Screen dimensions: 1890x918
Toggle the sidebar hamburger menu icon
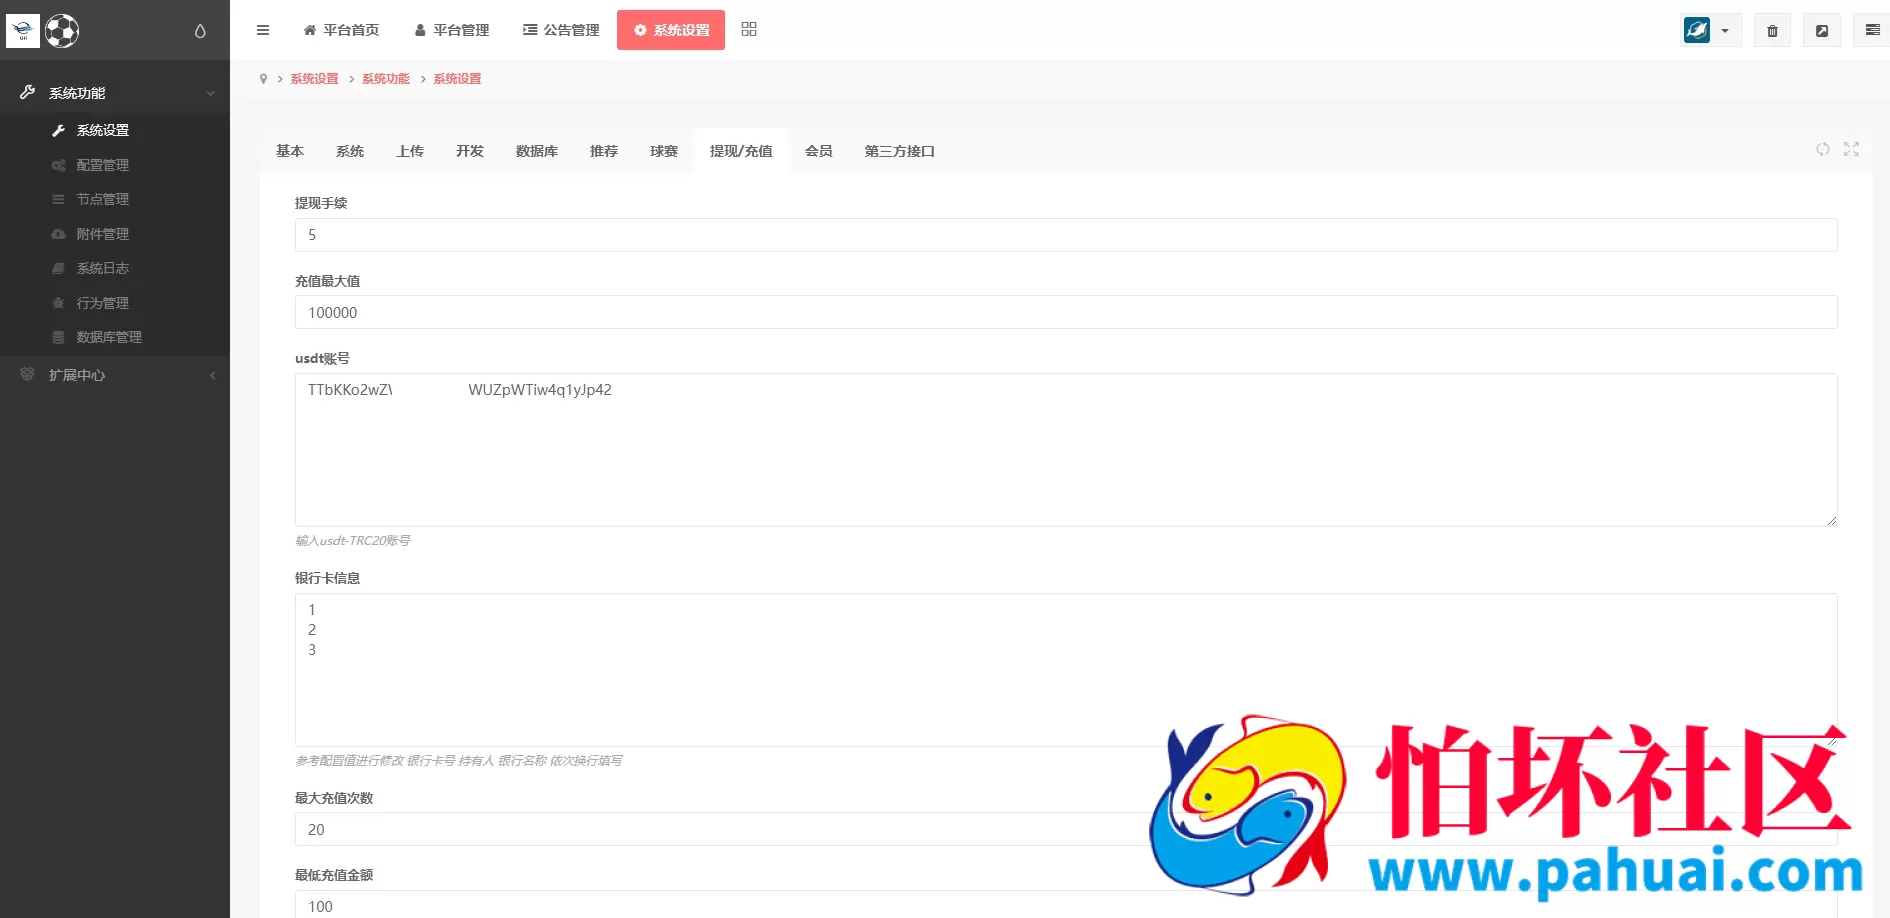pos(263,30)
